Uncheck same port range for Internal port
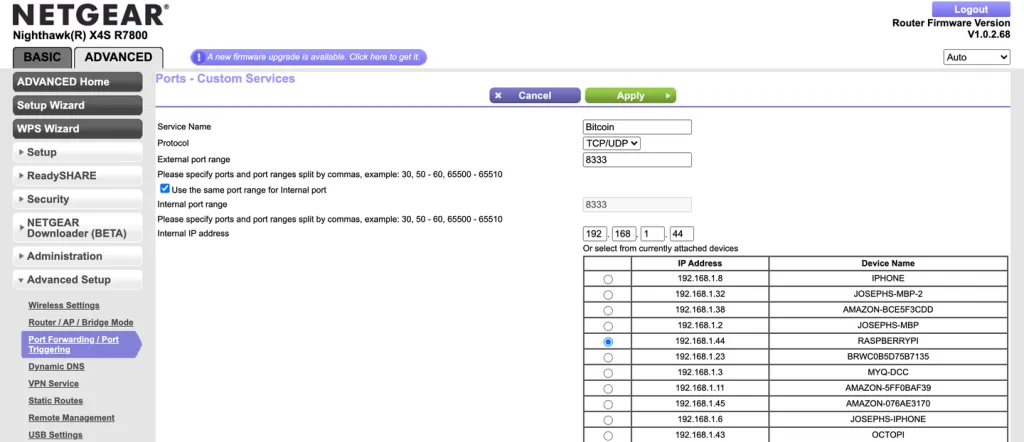The image size is (1024, 442). [165, 189]
